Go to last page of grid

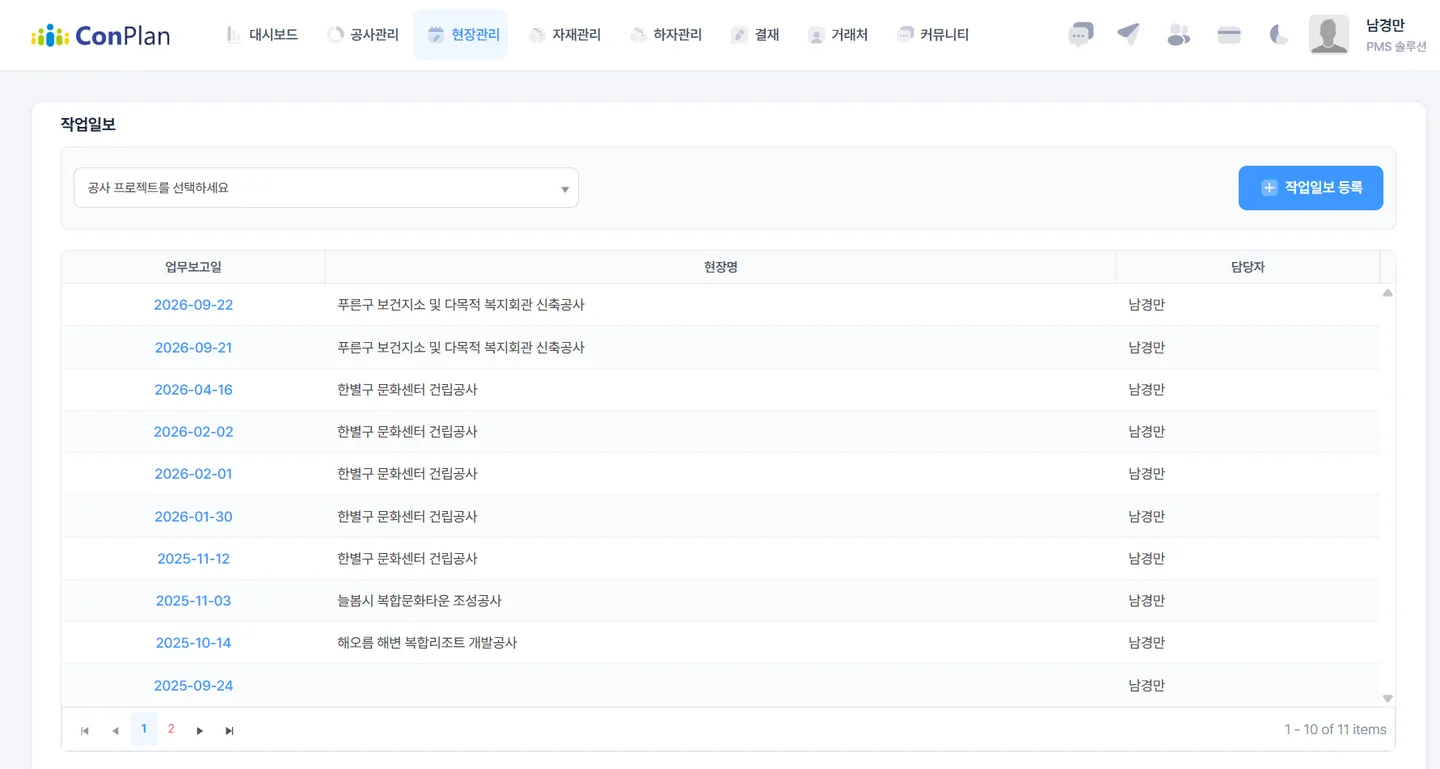coord(230,731)
